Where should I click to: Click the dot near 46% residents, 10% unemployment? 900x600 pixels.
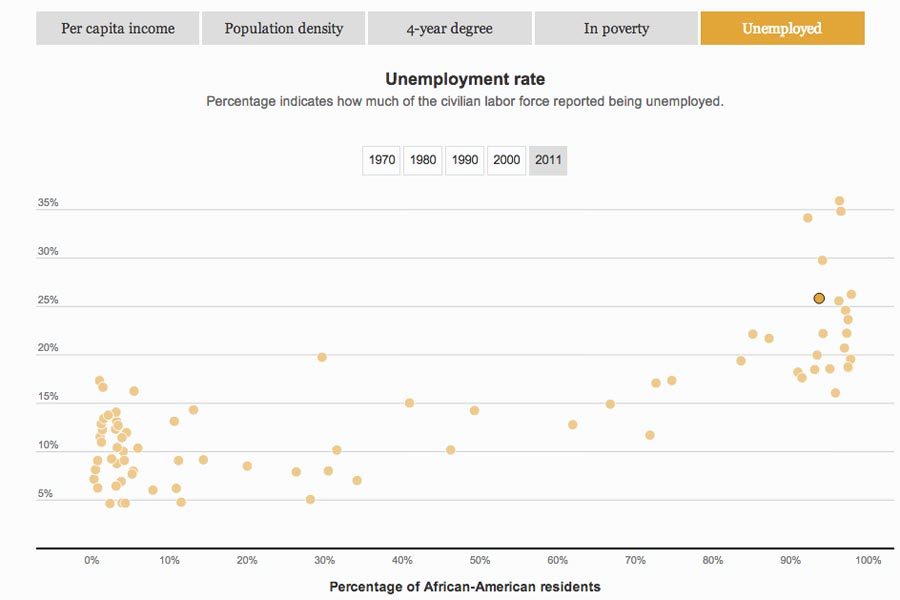(x=451, y=450)
